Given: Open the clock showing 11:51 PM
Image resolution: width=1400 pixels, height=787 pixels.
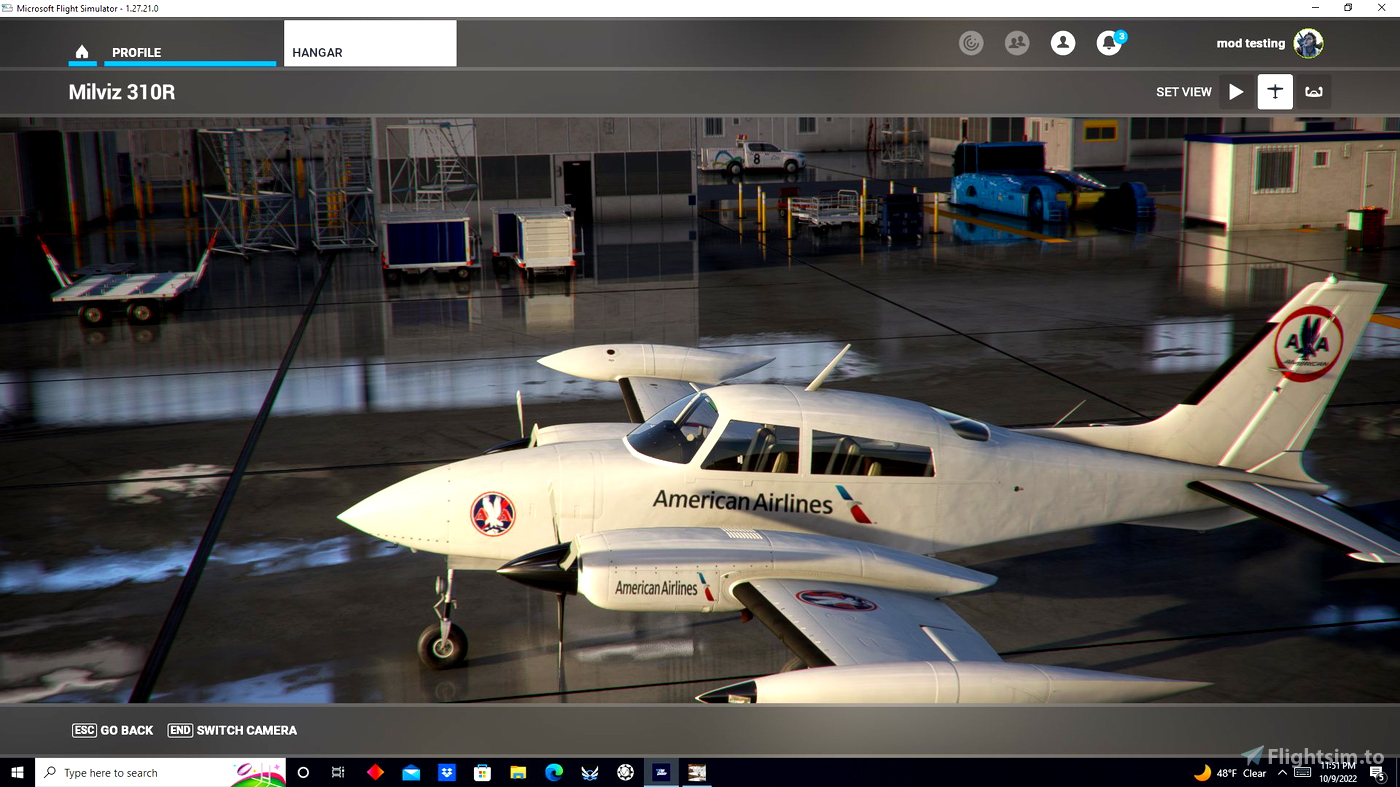Looking at the screenshot, I should tap(1338, 773).
